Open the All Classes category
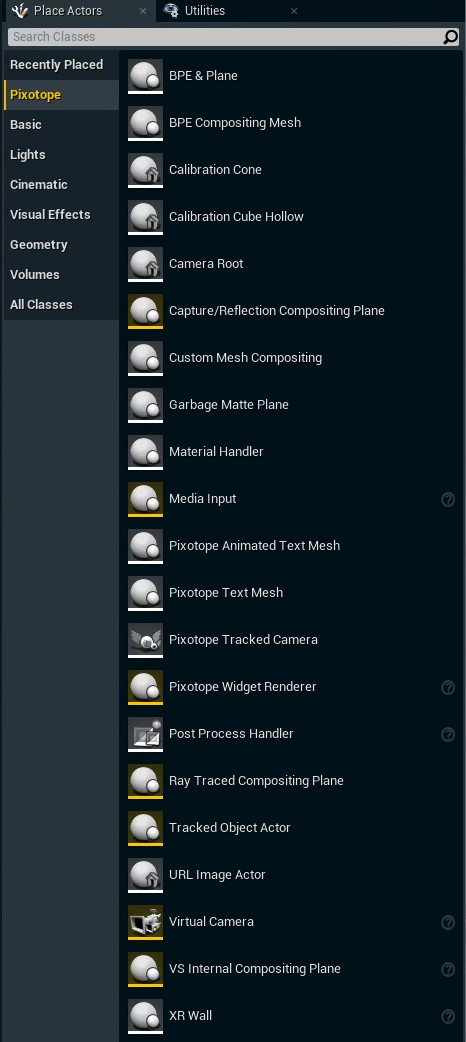 41,305
